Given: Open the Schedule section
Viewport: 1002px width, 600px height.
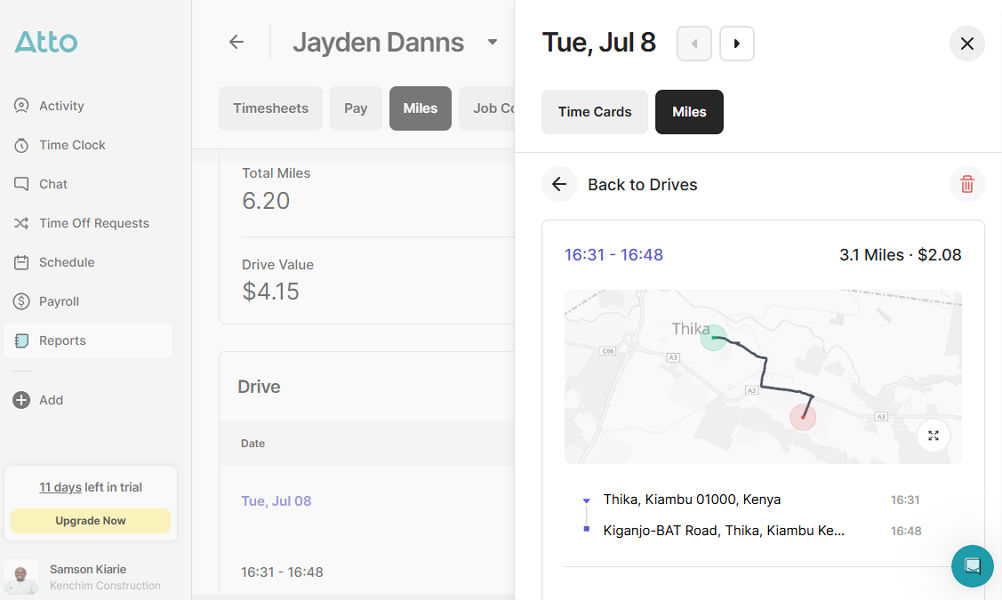Looking at the screenshot, I should [66, 261].
